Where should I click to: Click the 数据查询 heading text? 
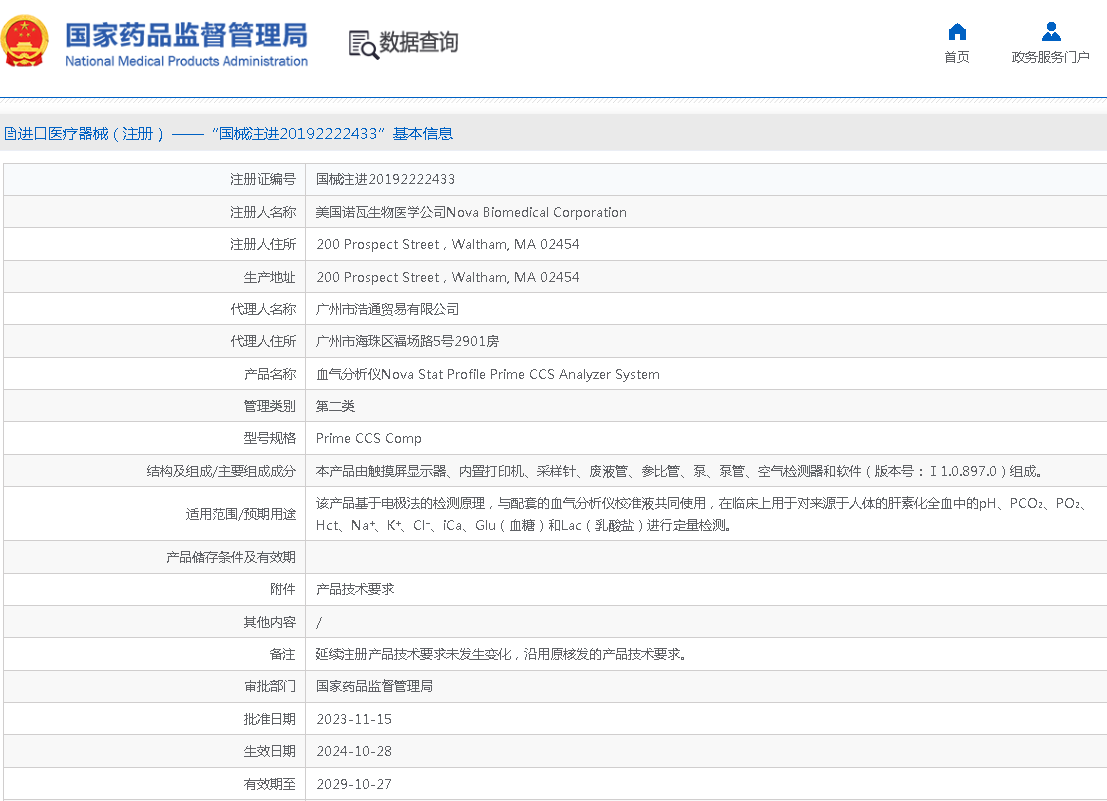(x=418, y=42)
